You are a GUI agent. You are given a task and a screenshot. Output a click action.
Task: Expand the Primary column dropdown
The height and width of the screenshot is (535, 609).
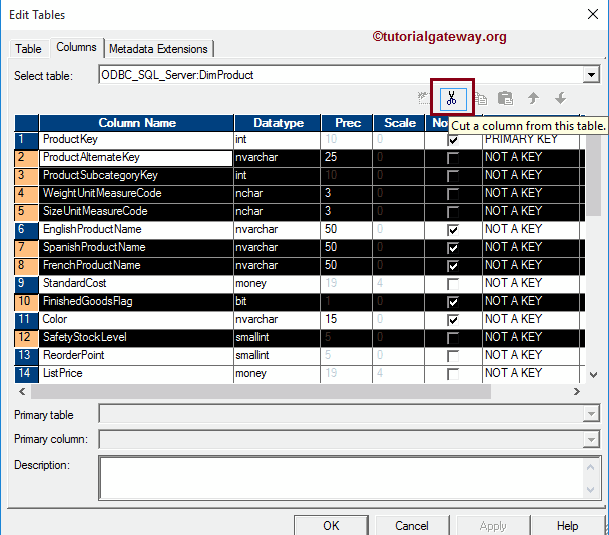click(591, 439)
